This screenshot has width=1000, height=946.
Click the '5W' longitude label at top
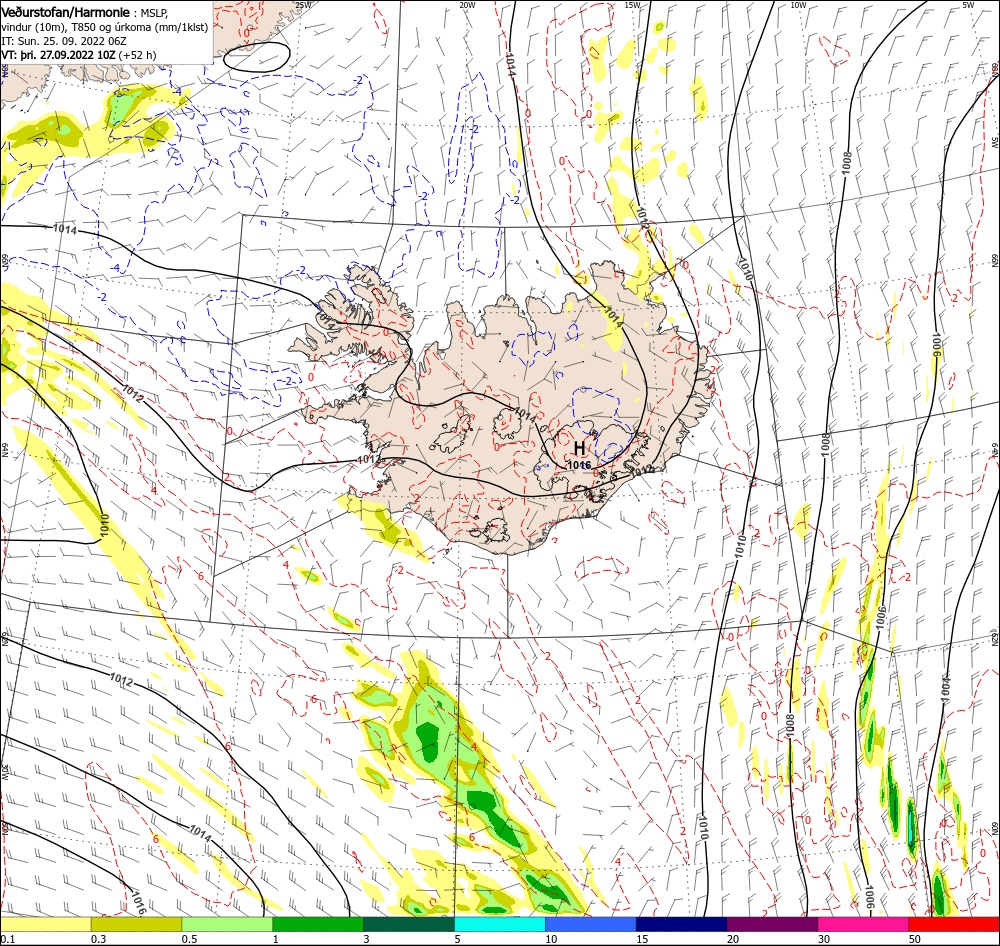pyautogui.click(x=968, y=5)
